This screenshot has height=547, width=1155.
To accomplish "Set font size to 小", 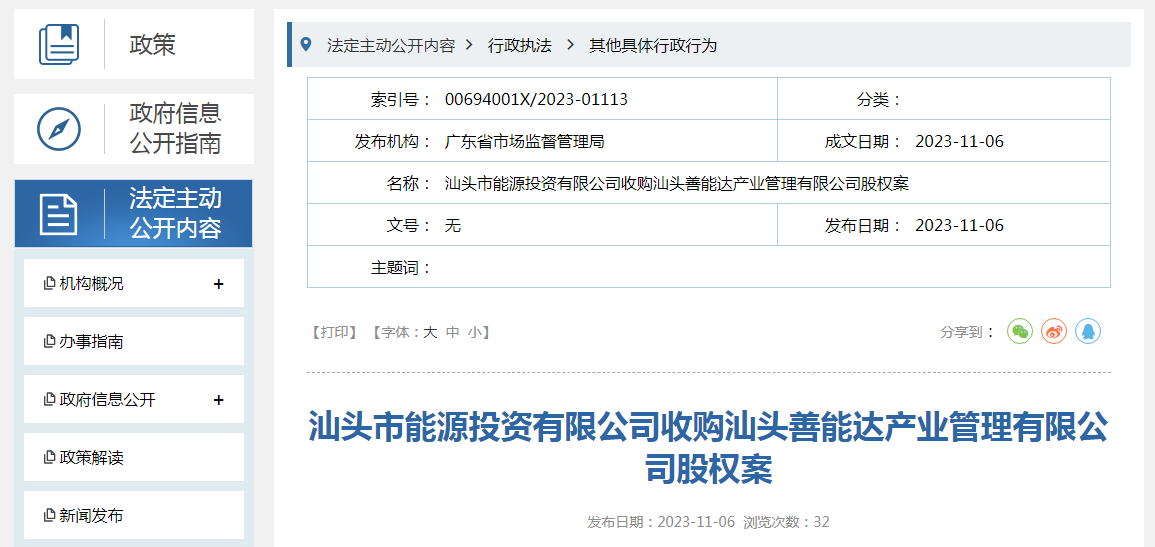I will click(x=474, y=332).
